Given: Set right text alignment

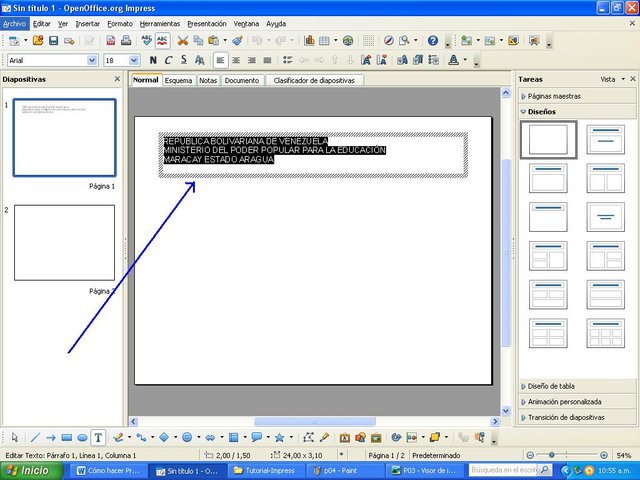Looking at the screenshot, I should pyautogui.click(x=251, y=60).
